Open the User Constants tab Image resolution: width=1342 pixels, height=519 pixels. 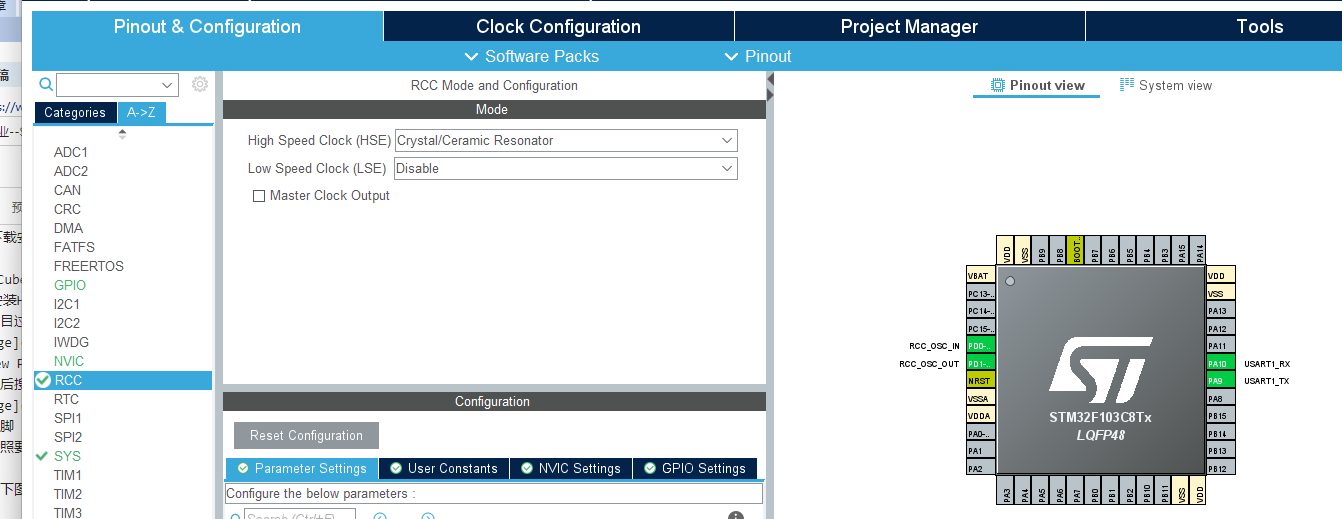coord(443,468)
